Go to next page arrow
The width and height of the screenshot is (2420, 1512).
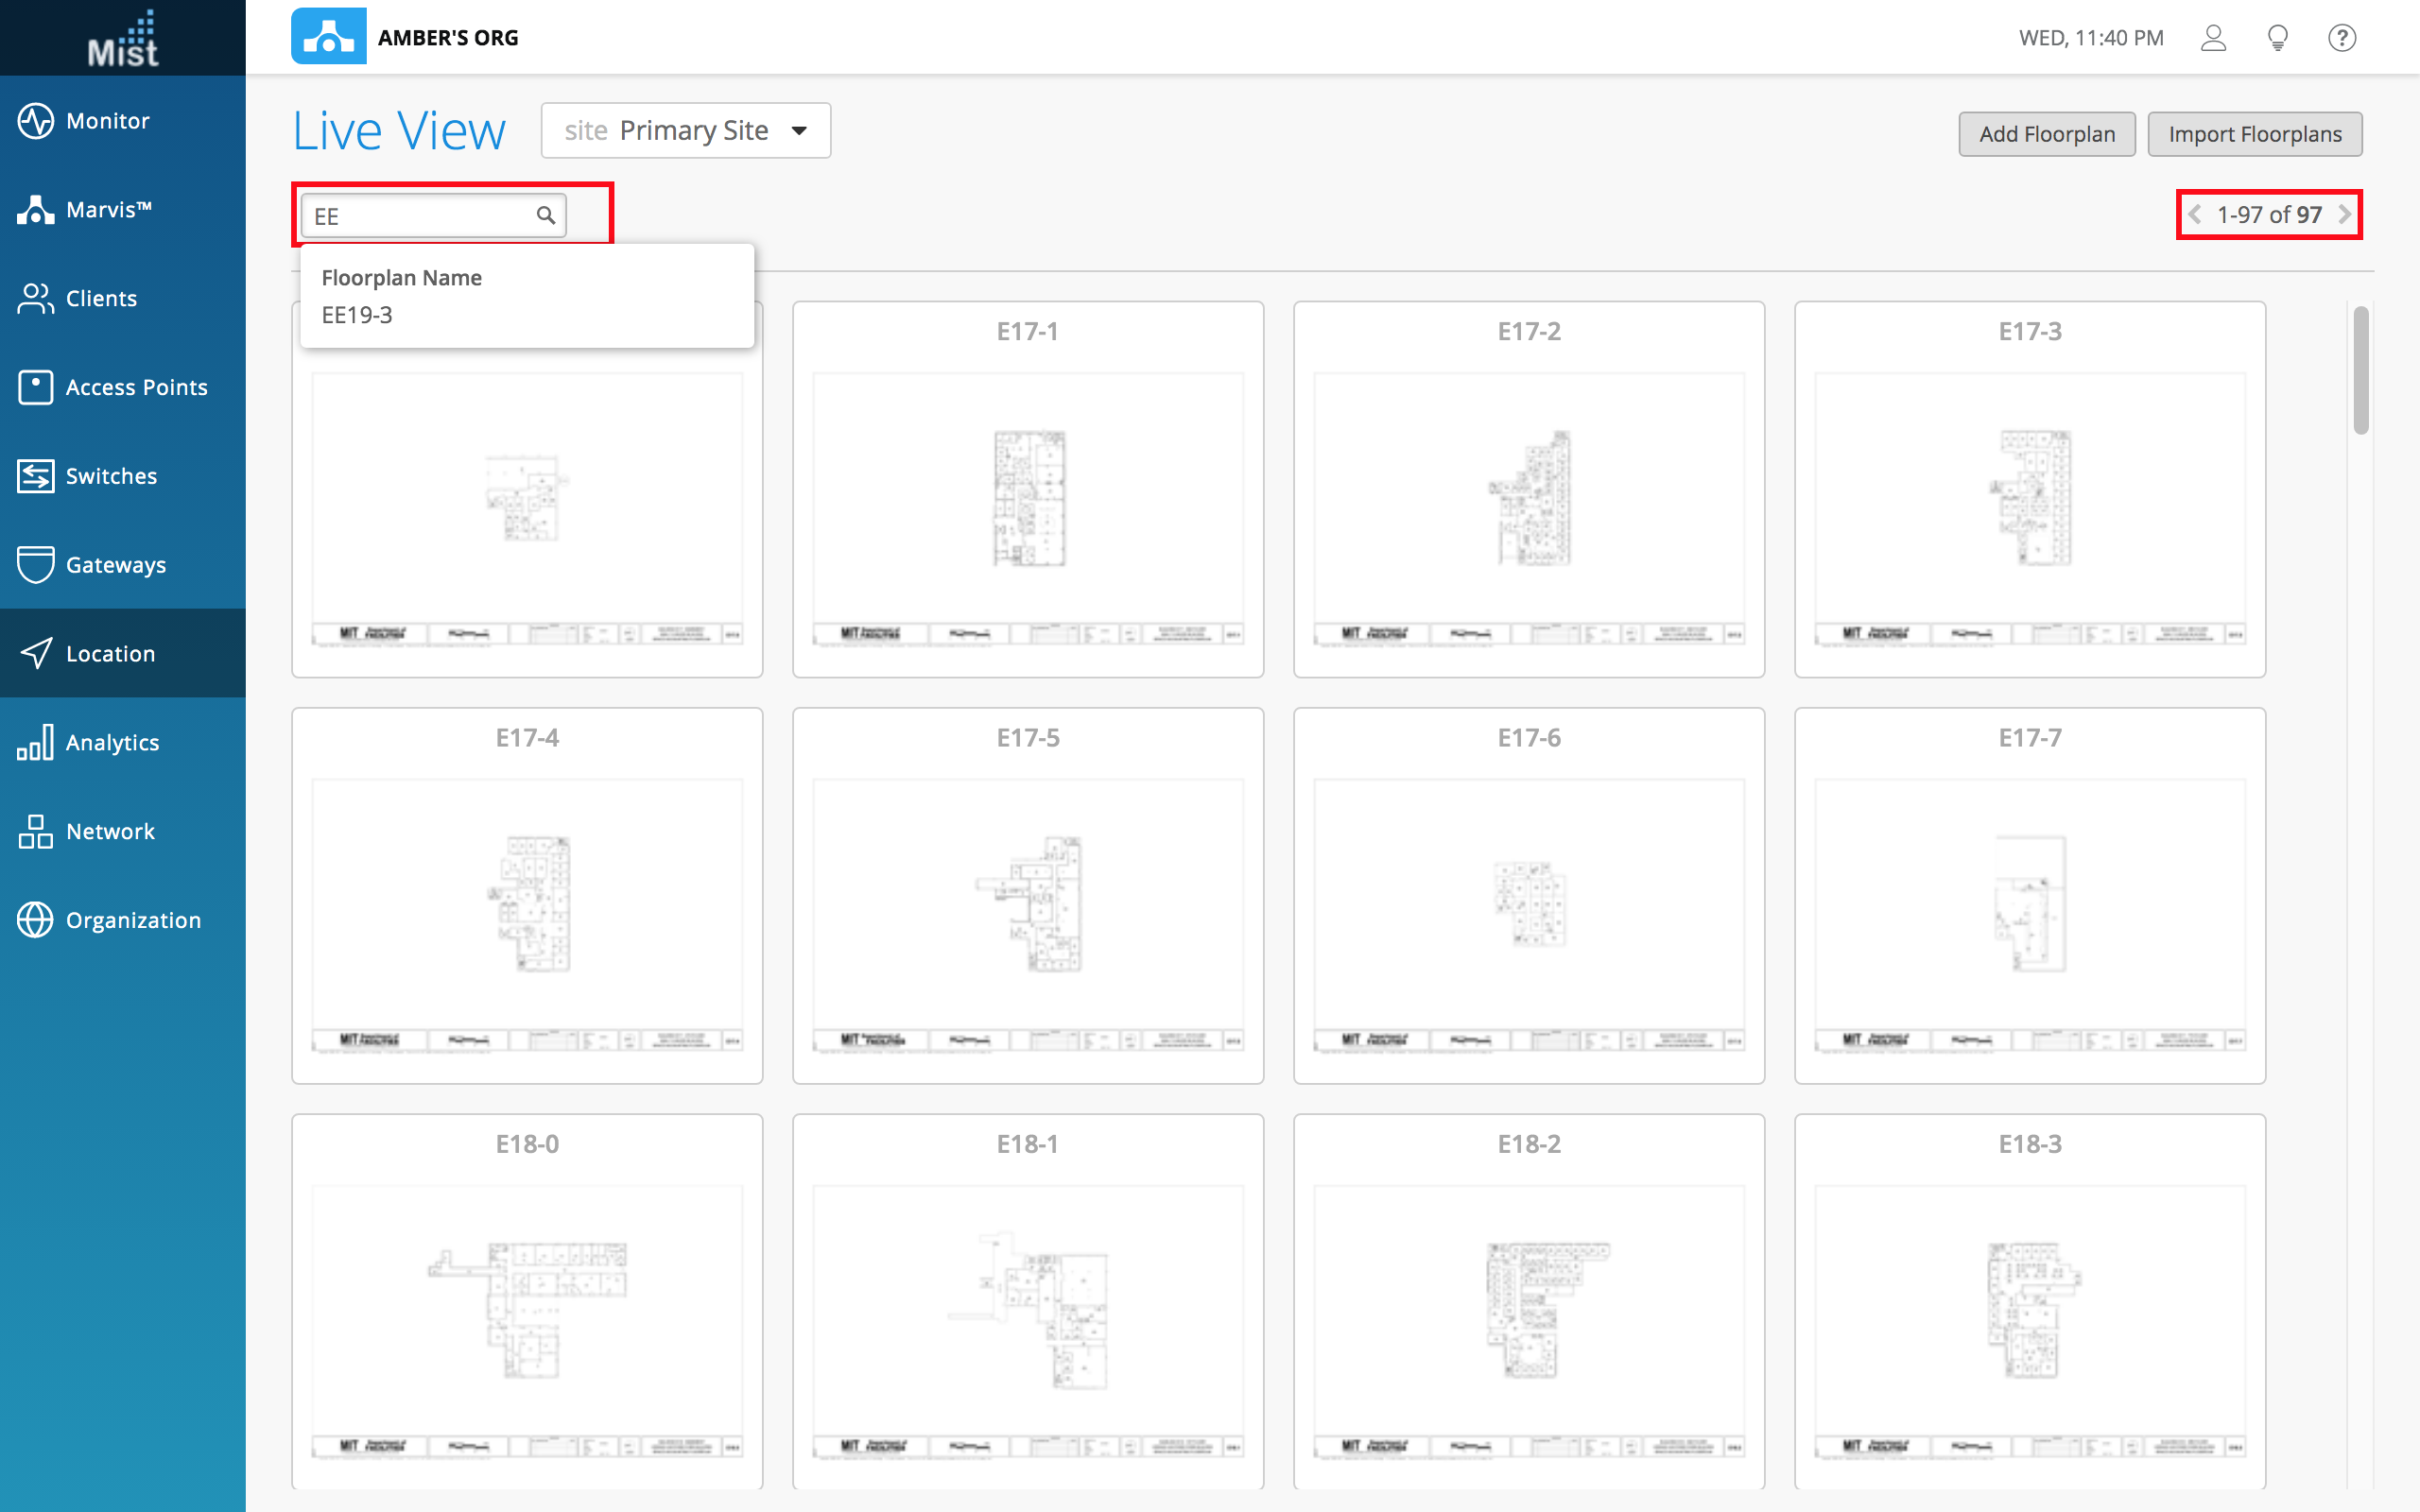(2345, 214)
